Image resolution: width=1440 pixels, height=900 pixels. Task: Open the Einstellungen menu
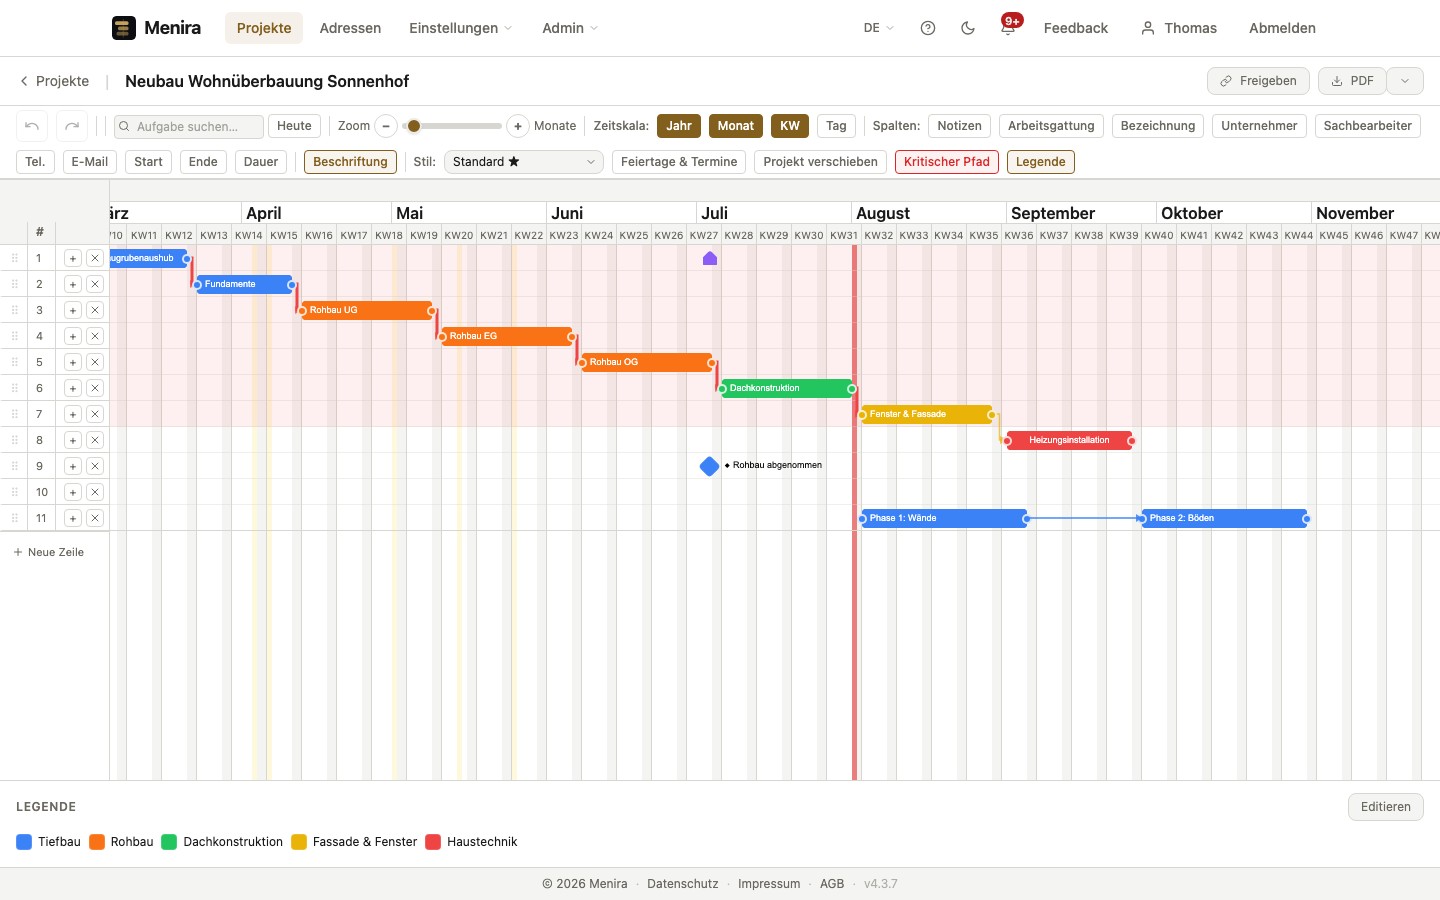tap(460, 28)
